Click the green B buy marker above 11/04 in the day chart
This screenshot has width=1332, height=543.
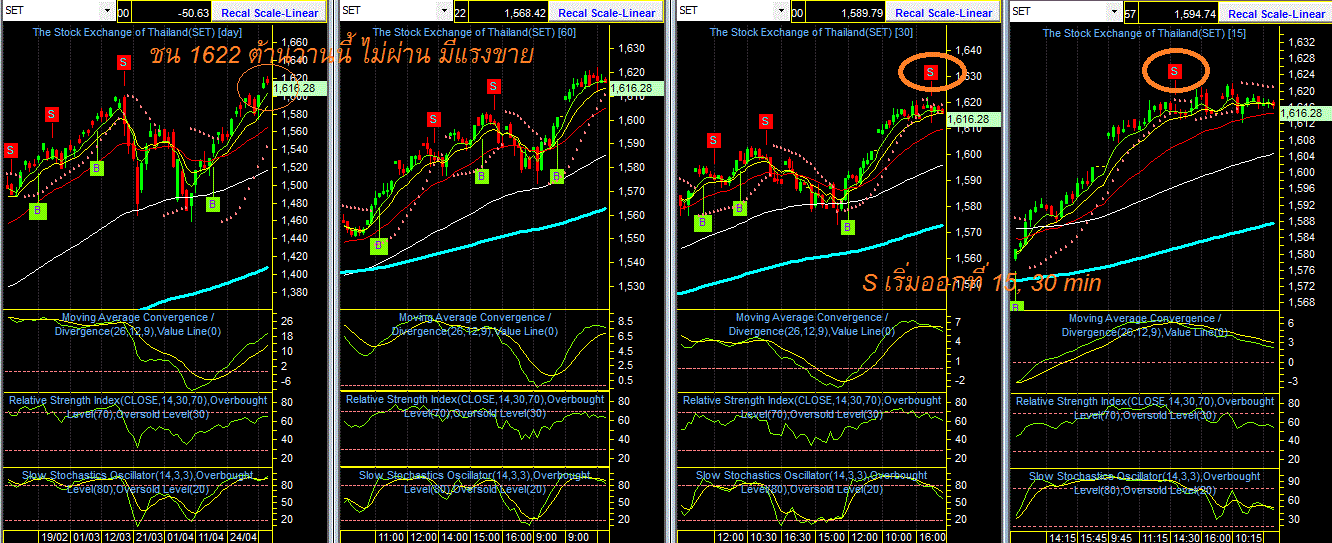213,204
